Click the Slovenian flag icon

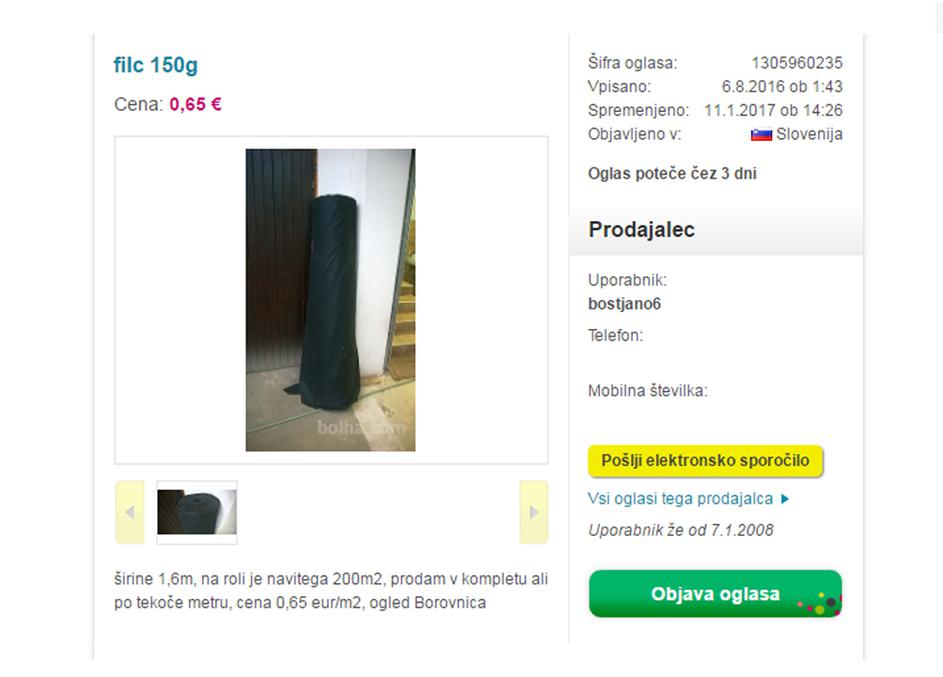coord(761,135)
